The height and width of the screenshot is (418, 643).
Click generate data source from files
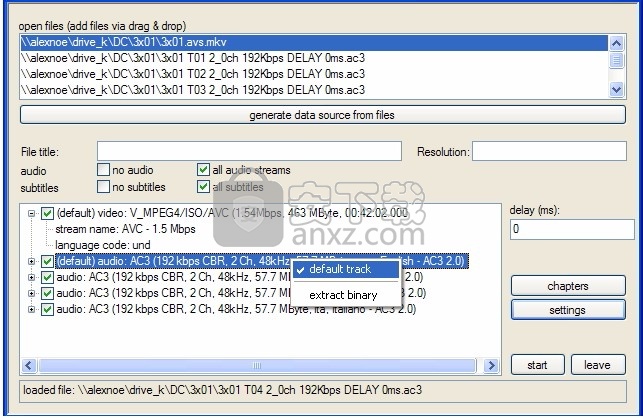(x=323, y=115)
